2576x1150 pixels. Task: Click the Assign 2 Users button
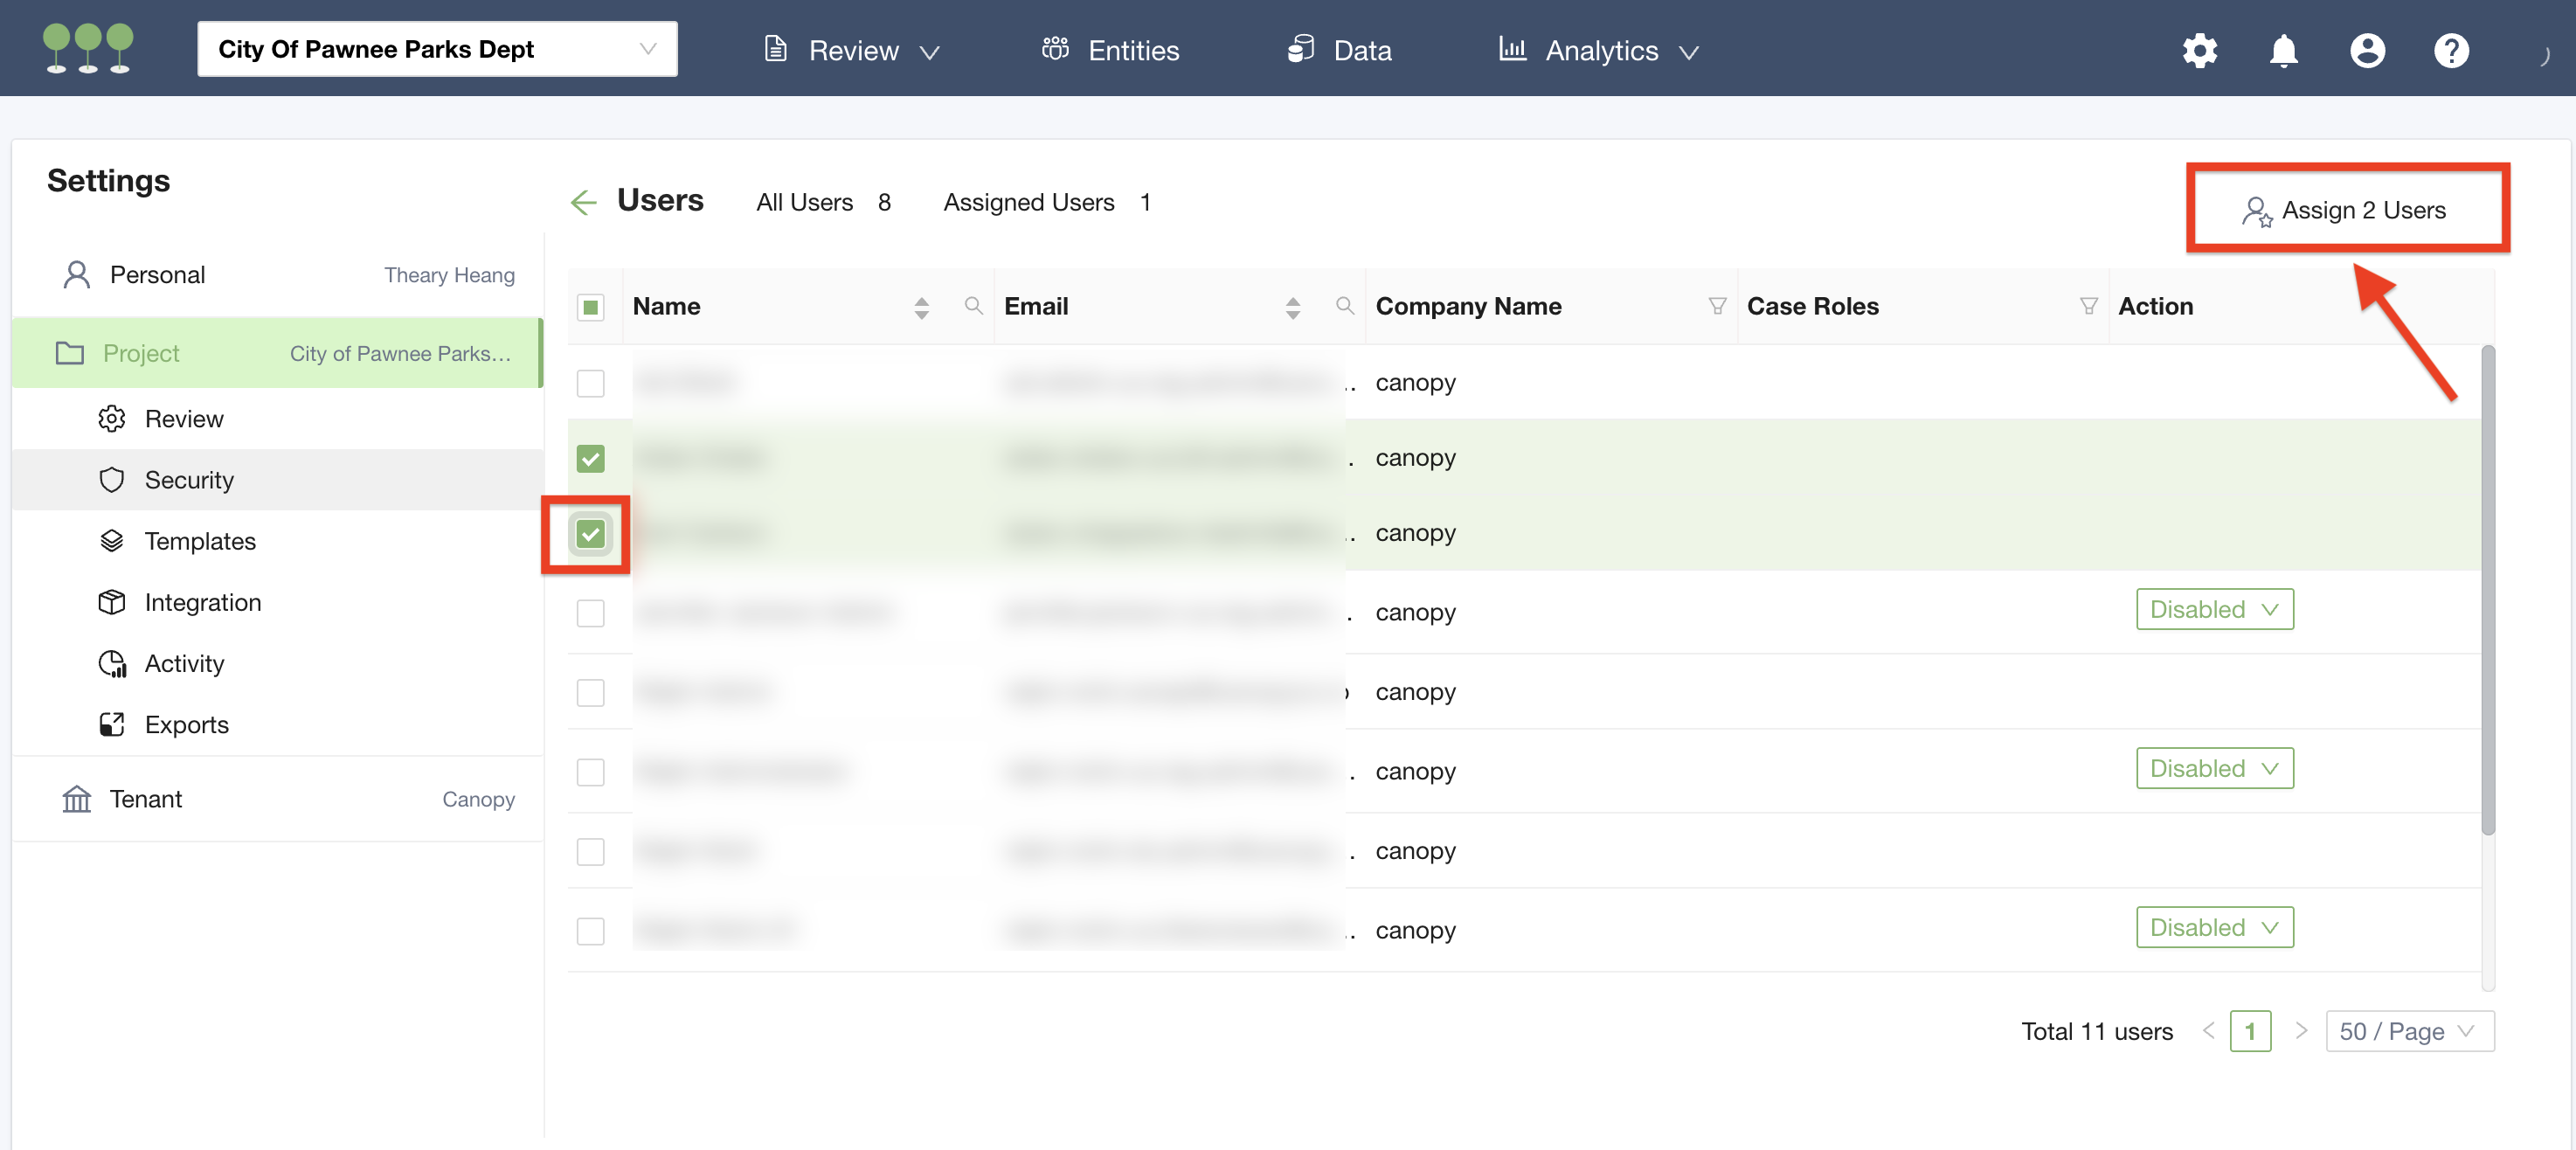click(x=2346, y=210)
